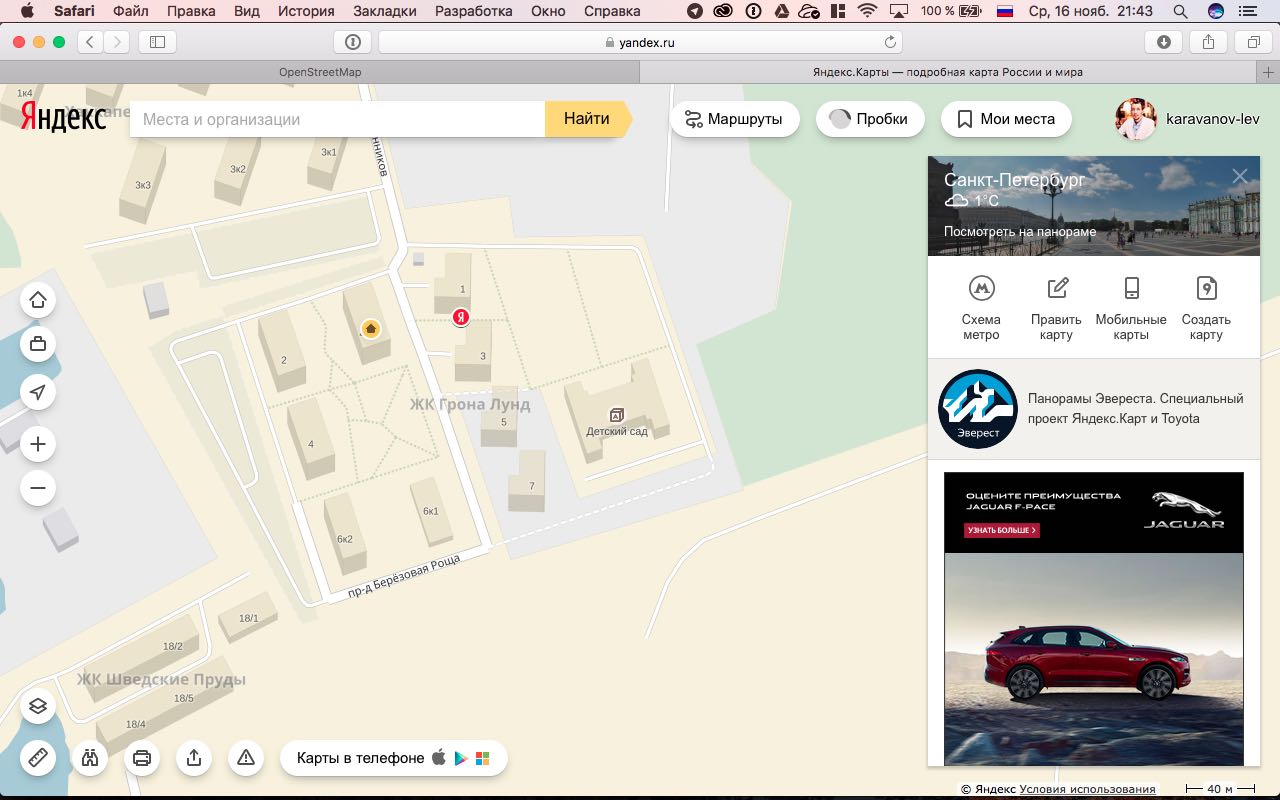The width and height of the screenshot is (1280, 800).
Task: Open the Разработка menu
Action: 474,11
